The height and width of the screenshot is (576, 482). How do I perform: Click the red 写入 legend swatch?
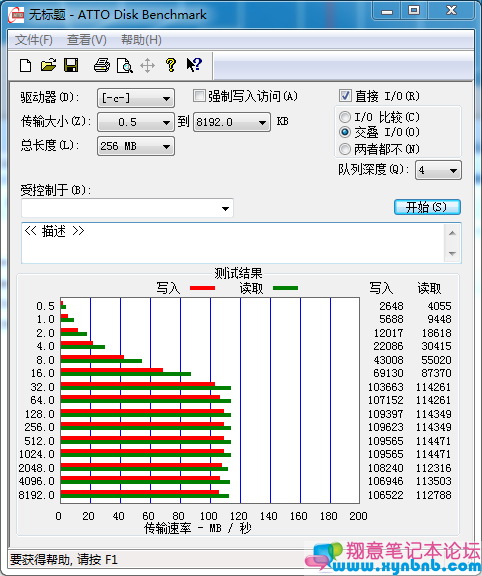tap(202, 288)
